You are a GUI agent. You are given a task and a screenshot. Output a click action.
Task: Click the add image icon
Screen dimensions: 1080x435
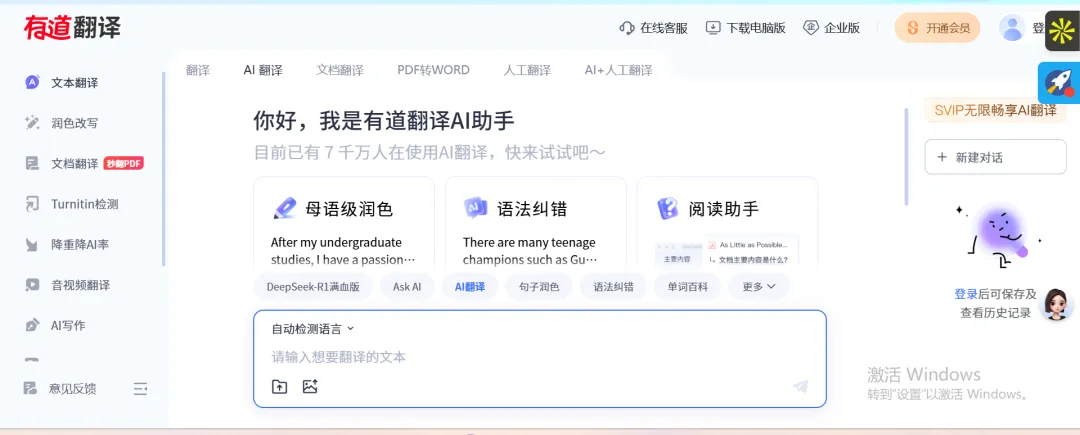(x=310, y=387)
